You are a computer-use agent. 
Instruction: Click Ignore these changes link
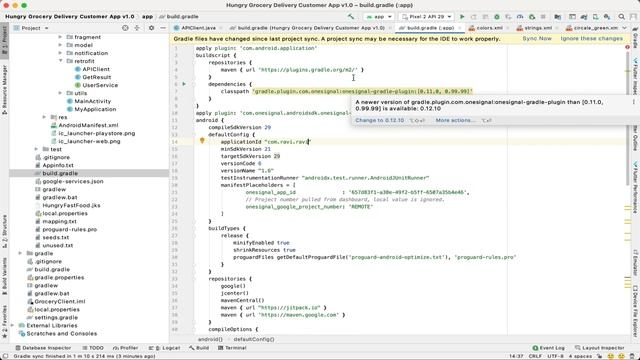tap(591, 38)
